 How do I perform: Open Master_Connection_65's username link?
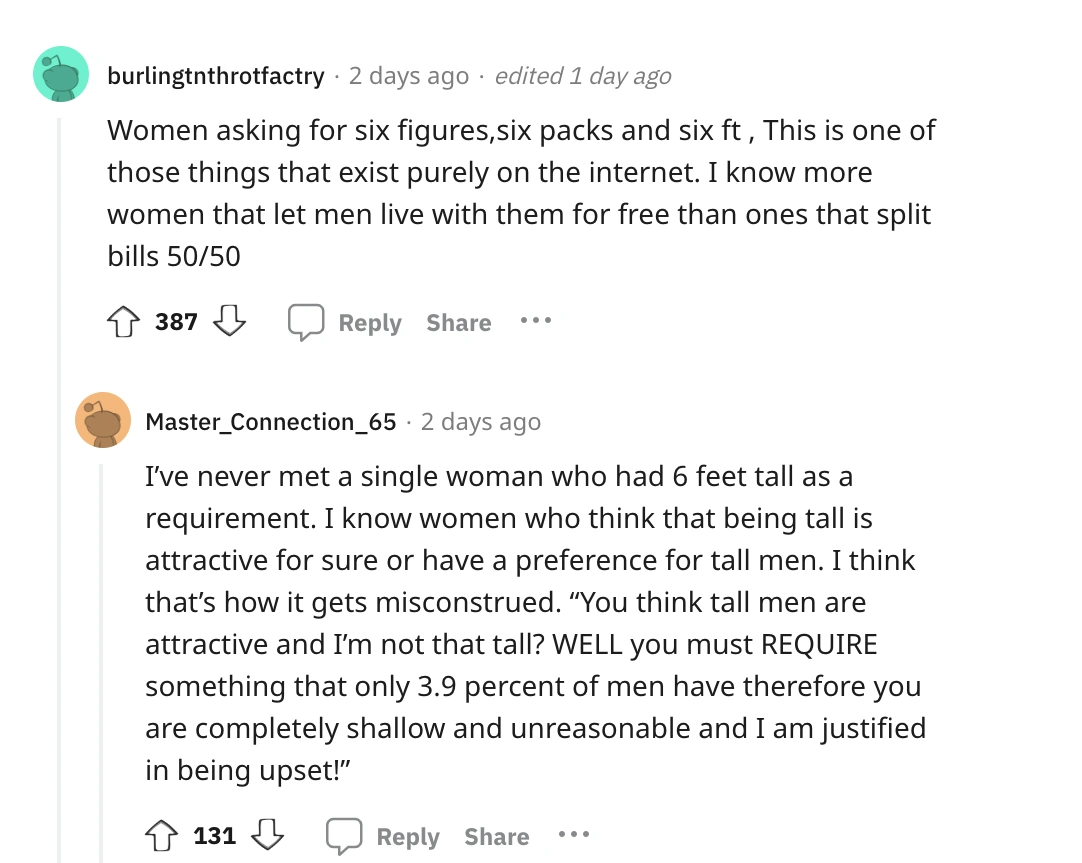[x=271, y=422]
